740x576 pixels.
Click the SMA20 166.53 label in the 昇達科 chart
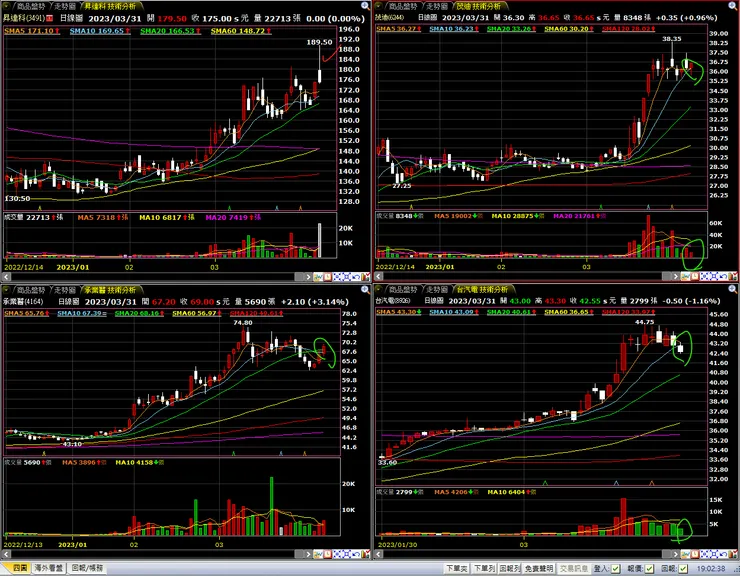(170, 31)
